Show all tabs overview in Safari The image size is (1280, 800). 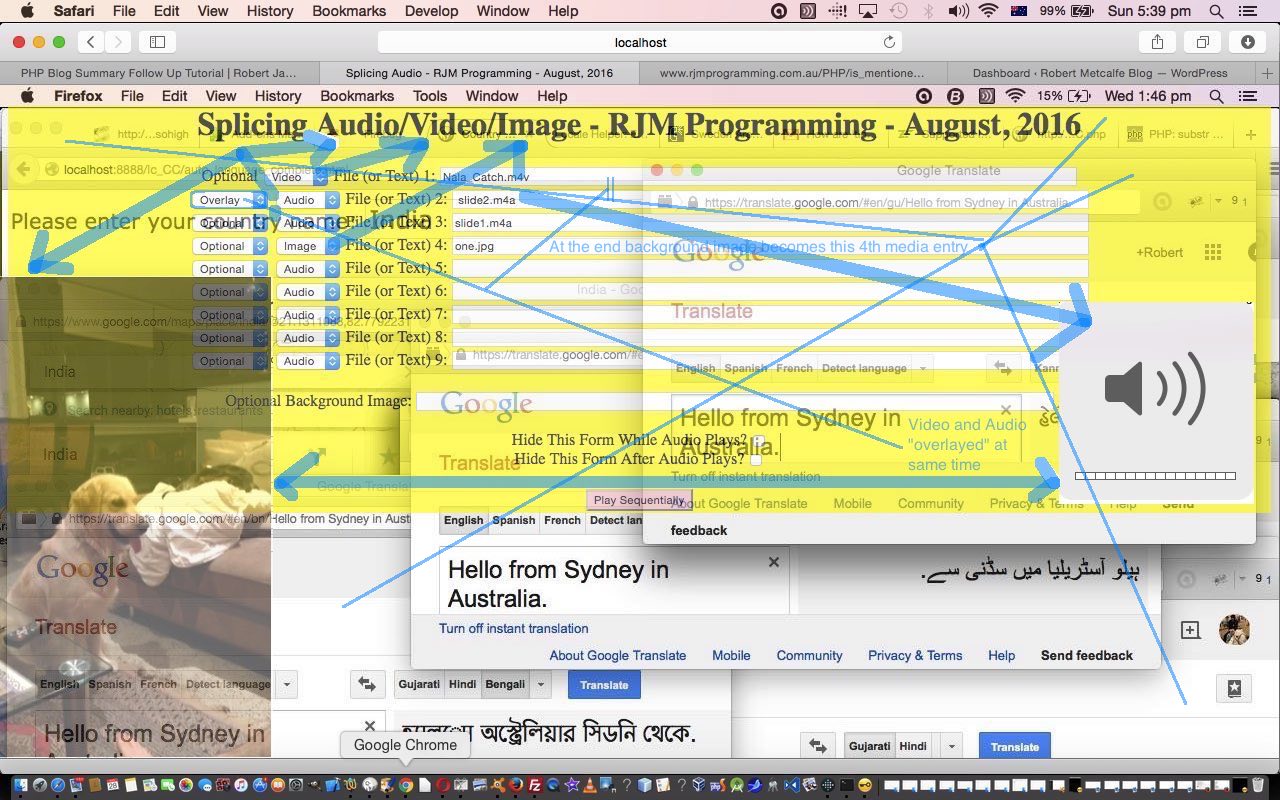pyautogui.click(x=1202, y=42)
